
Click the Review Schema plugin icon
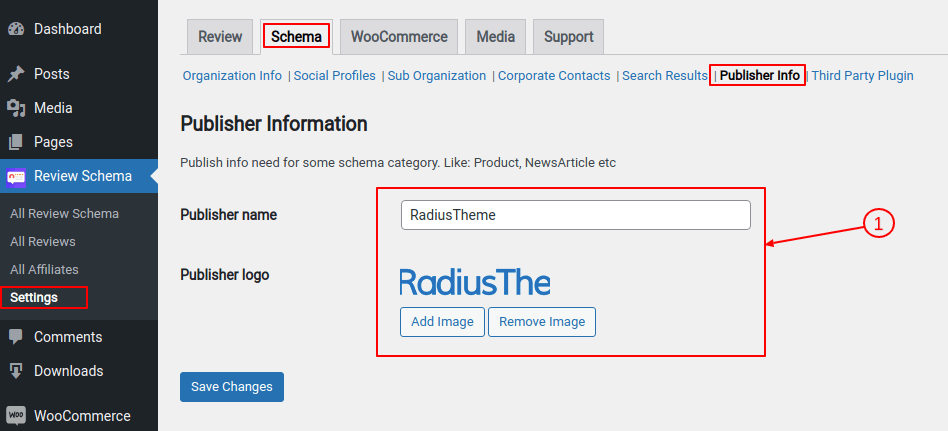16,177
